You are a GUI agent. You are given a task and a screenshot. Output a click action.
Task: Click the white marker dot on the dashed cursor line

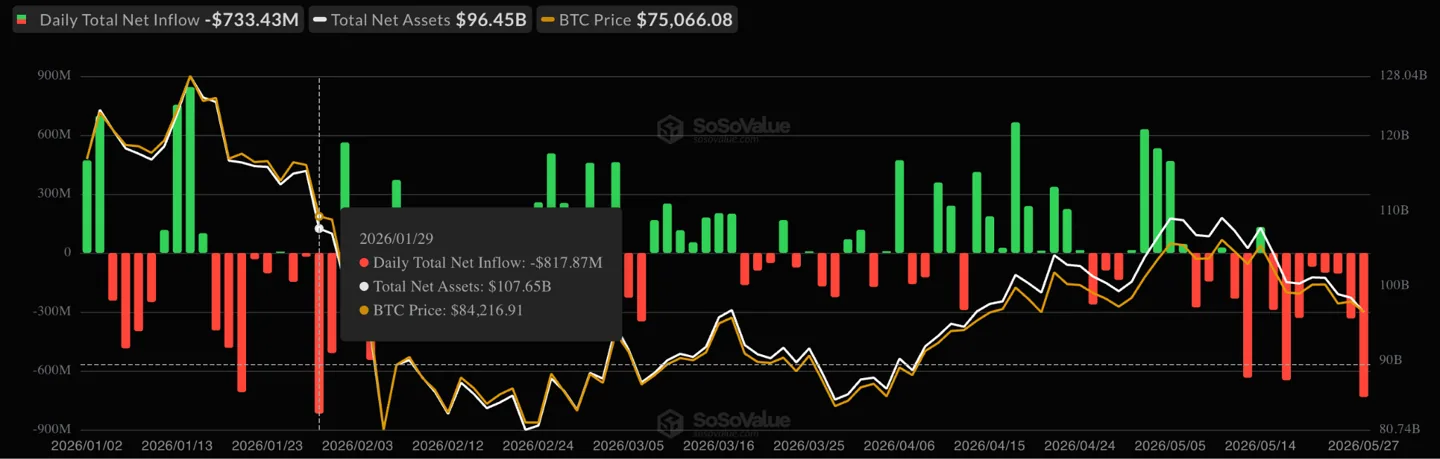[x=319, y=229]
